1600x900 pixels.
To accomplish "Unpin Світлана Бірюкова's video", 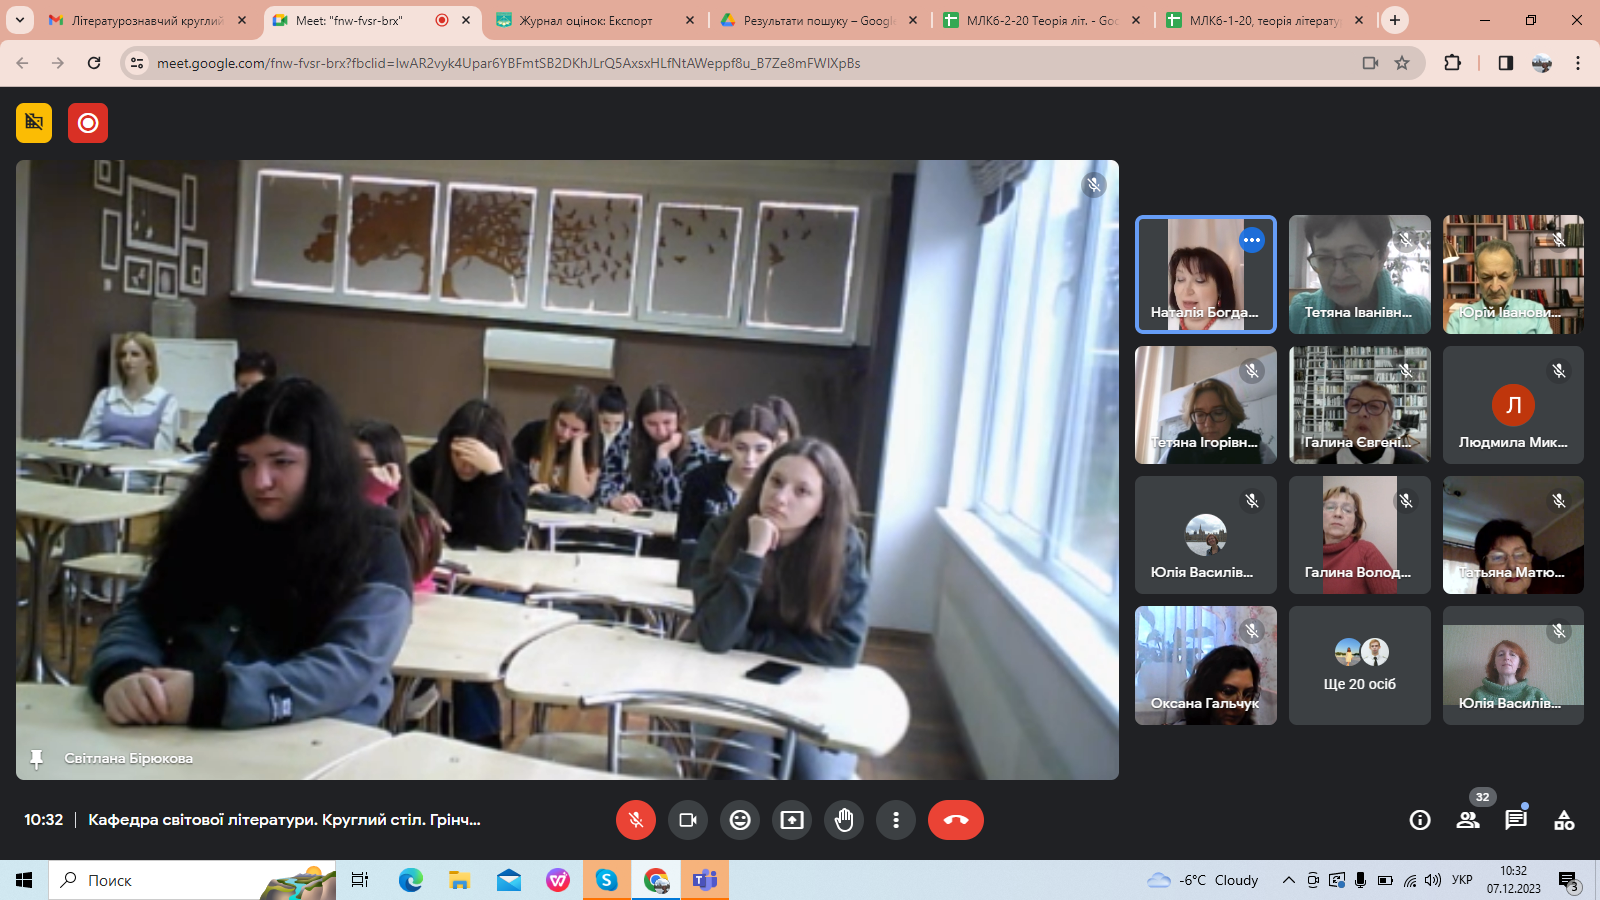I will pos(37,759).
